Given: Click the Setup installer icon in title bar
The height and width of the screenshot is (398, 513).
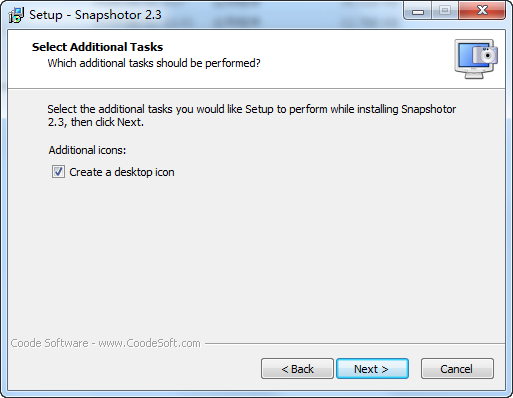Looking at the screenshot, I should pyautogui.click(x=16, y=15).
